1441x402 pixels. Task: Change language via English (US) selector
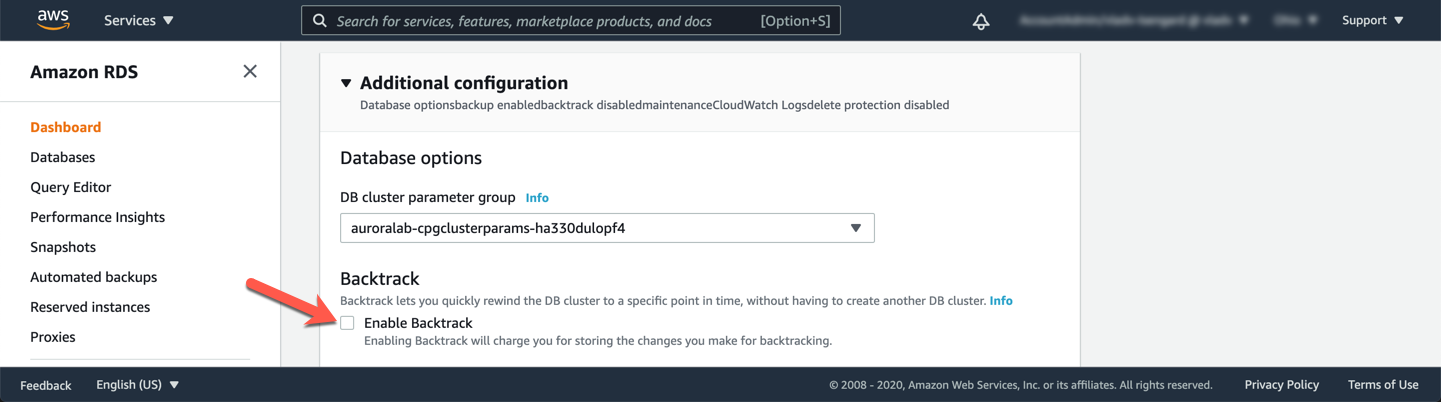pyautogui.click(x=138, y=385)
